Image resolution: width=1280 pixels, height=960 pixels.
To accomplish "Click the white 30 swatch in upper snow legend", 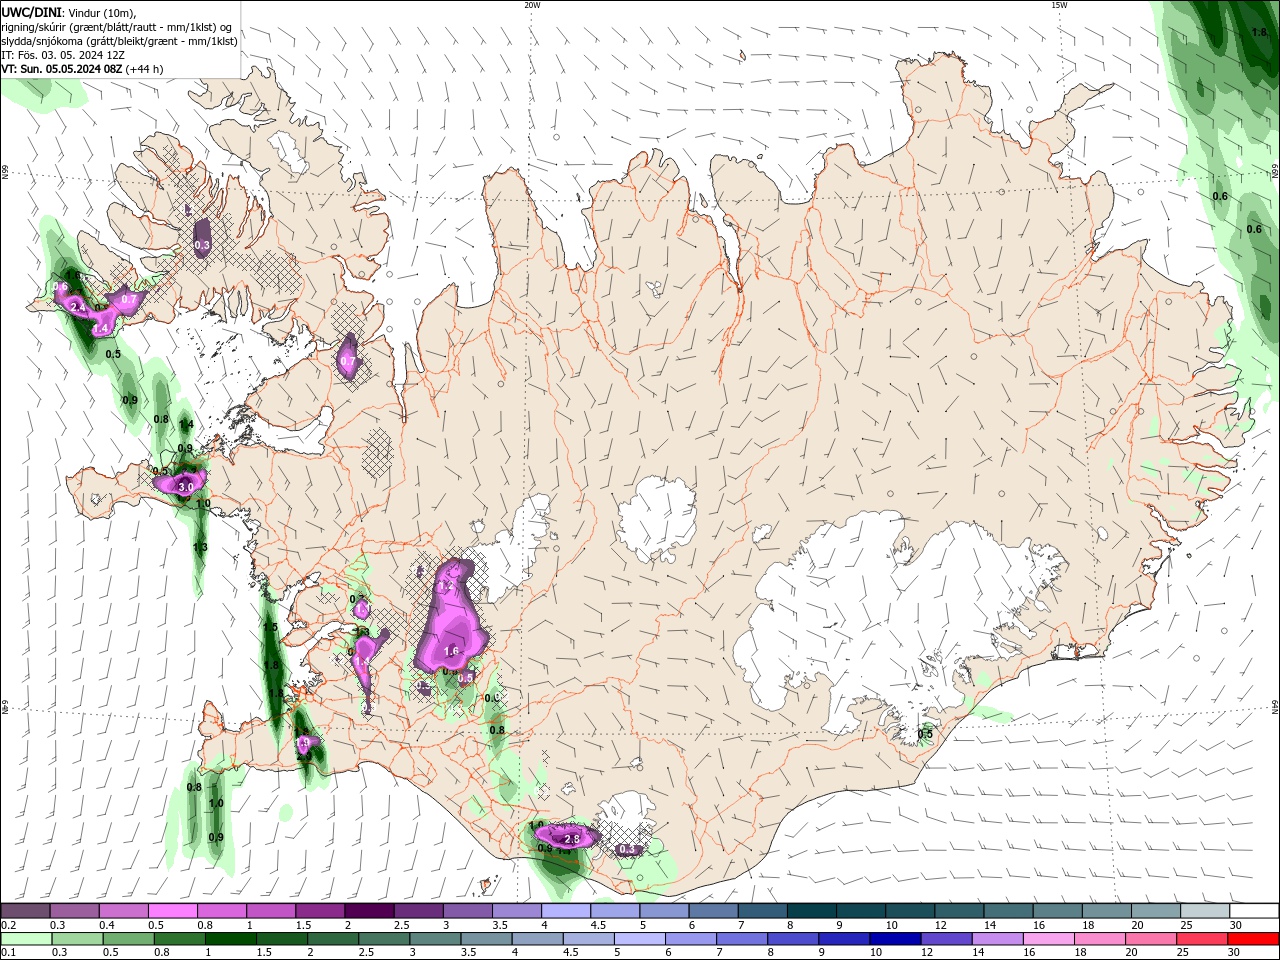I will click(x=1254, y=911).
